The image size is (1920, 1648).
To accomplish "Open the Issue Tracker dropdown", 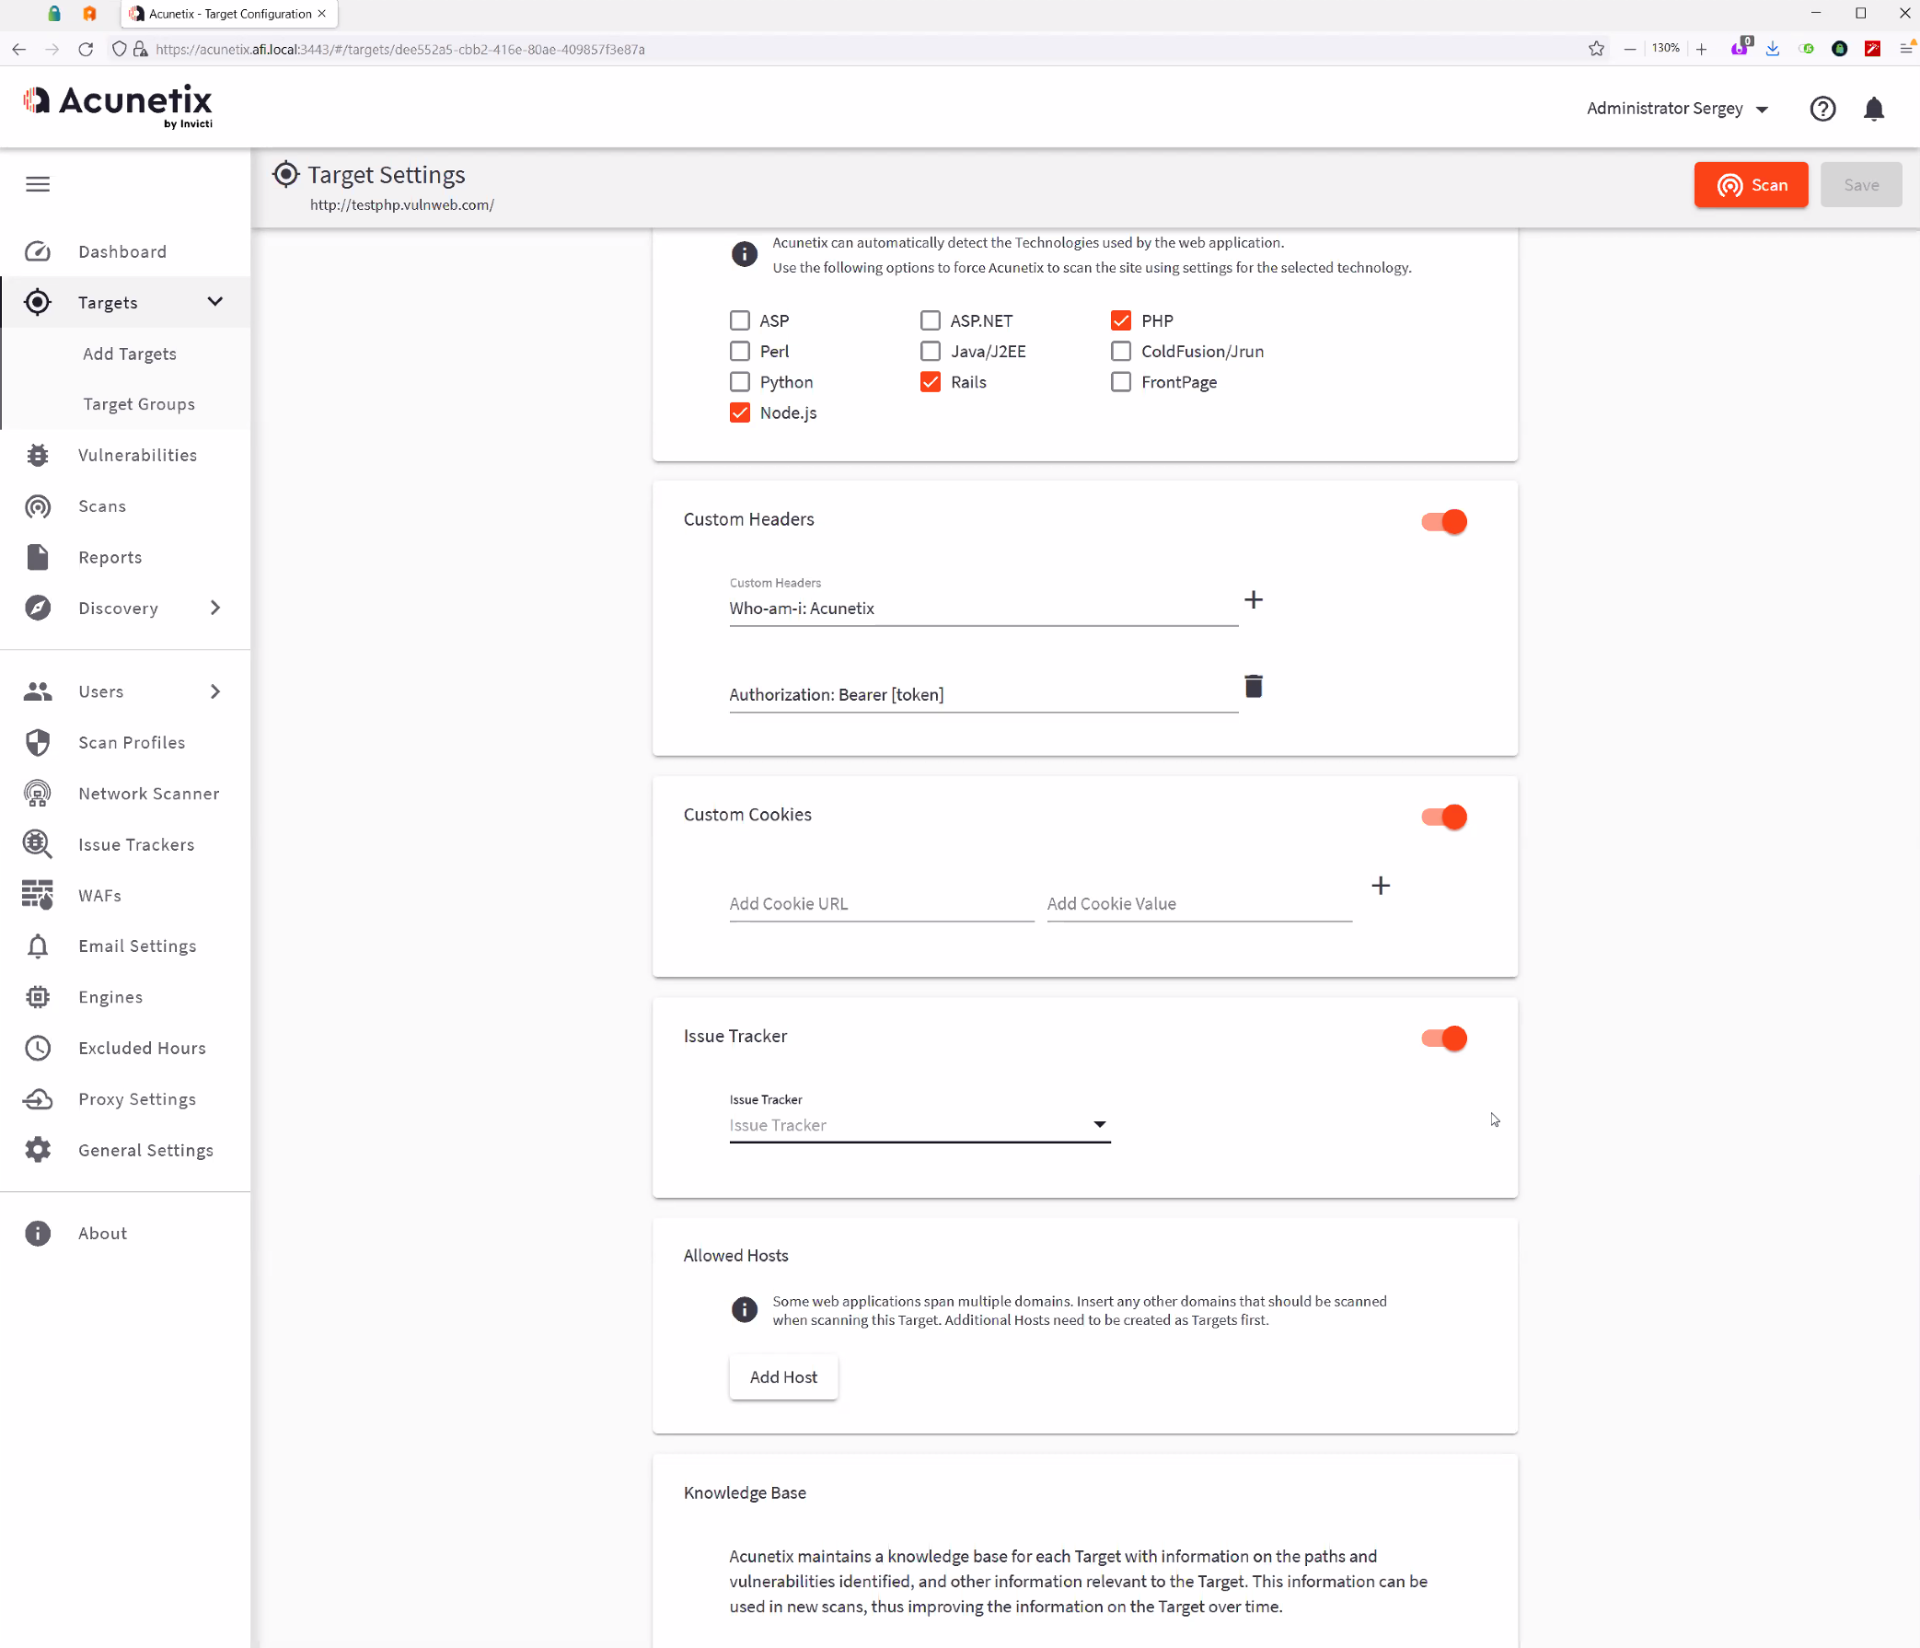I will pyautogui.click(x=919, y=1125).
